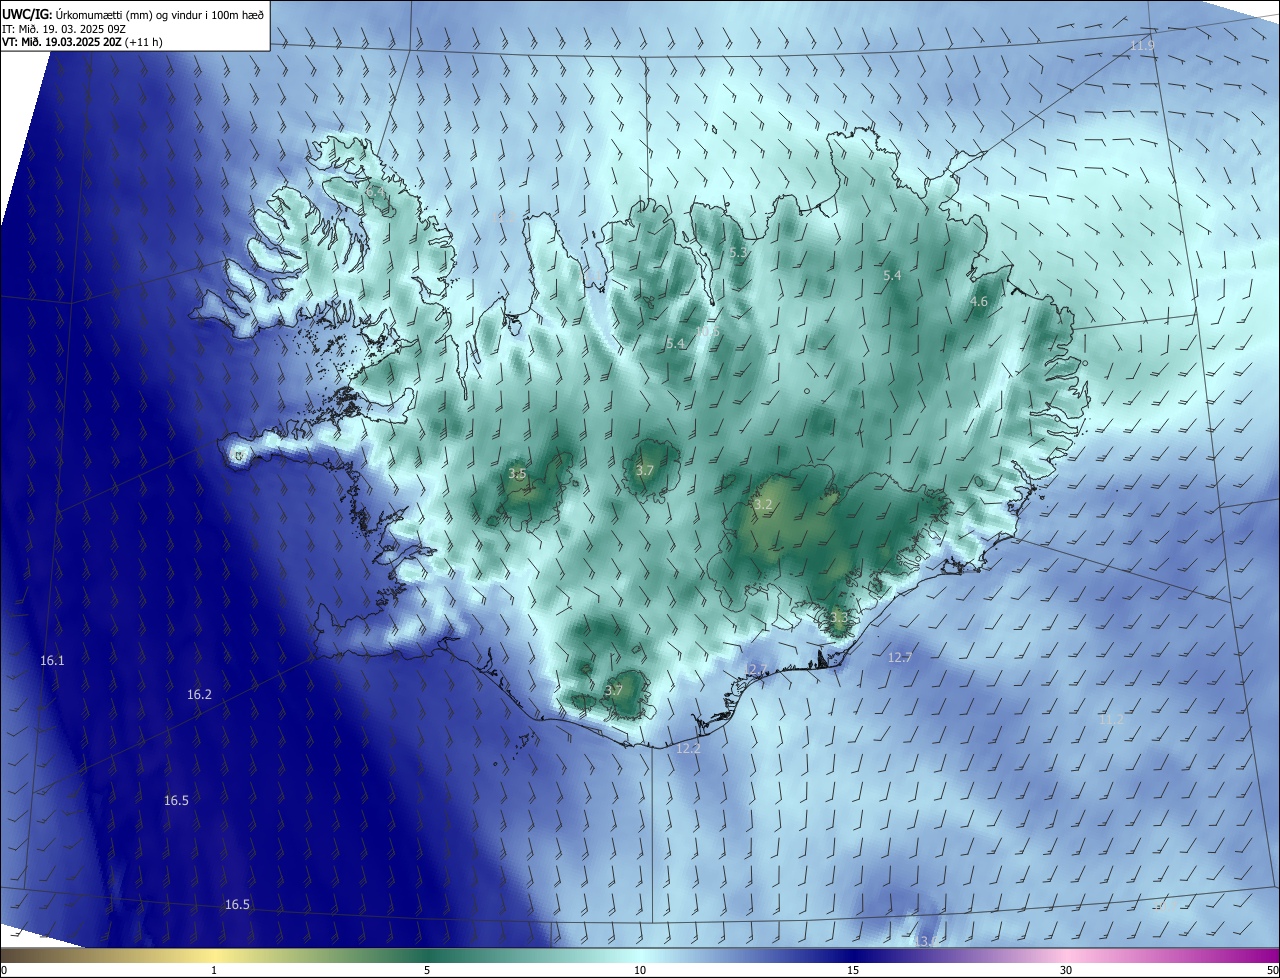Click the 1 tick on the color scale
Viewport: 1280px width, 978px height.
(x=214, y=970)
